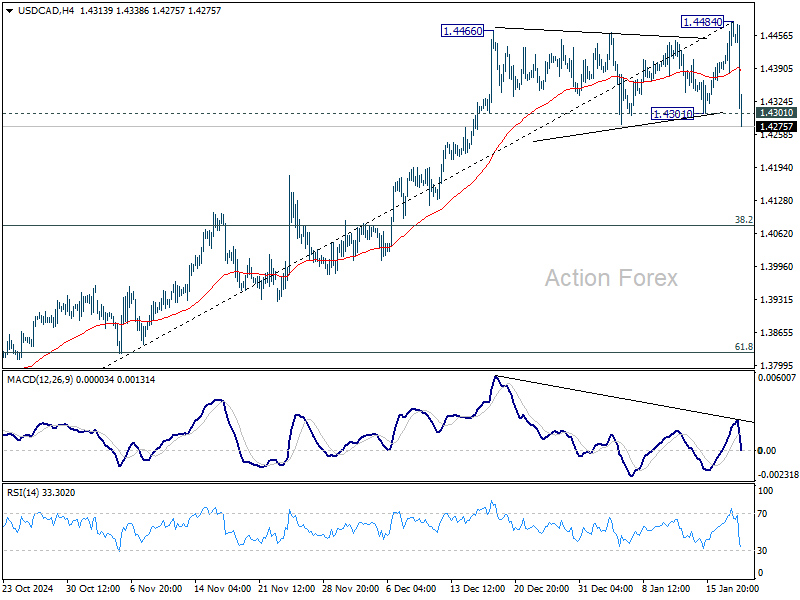Click the 38.2 Fibonacci level label

point(743,220)
